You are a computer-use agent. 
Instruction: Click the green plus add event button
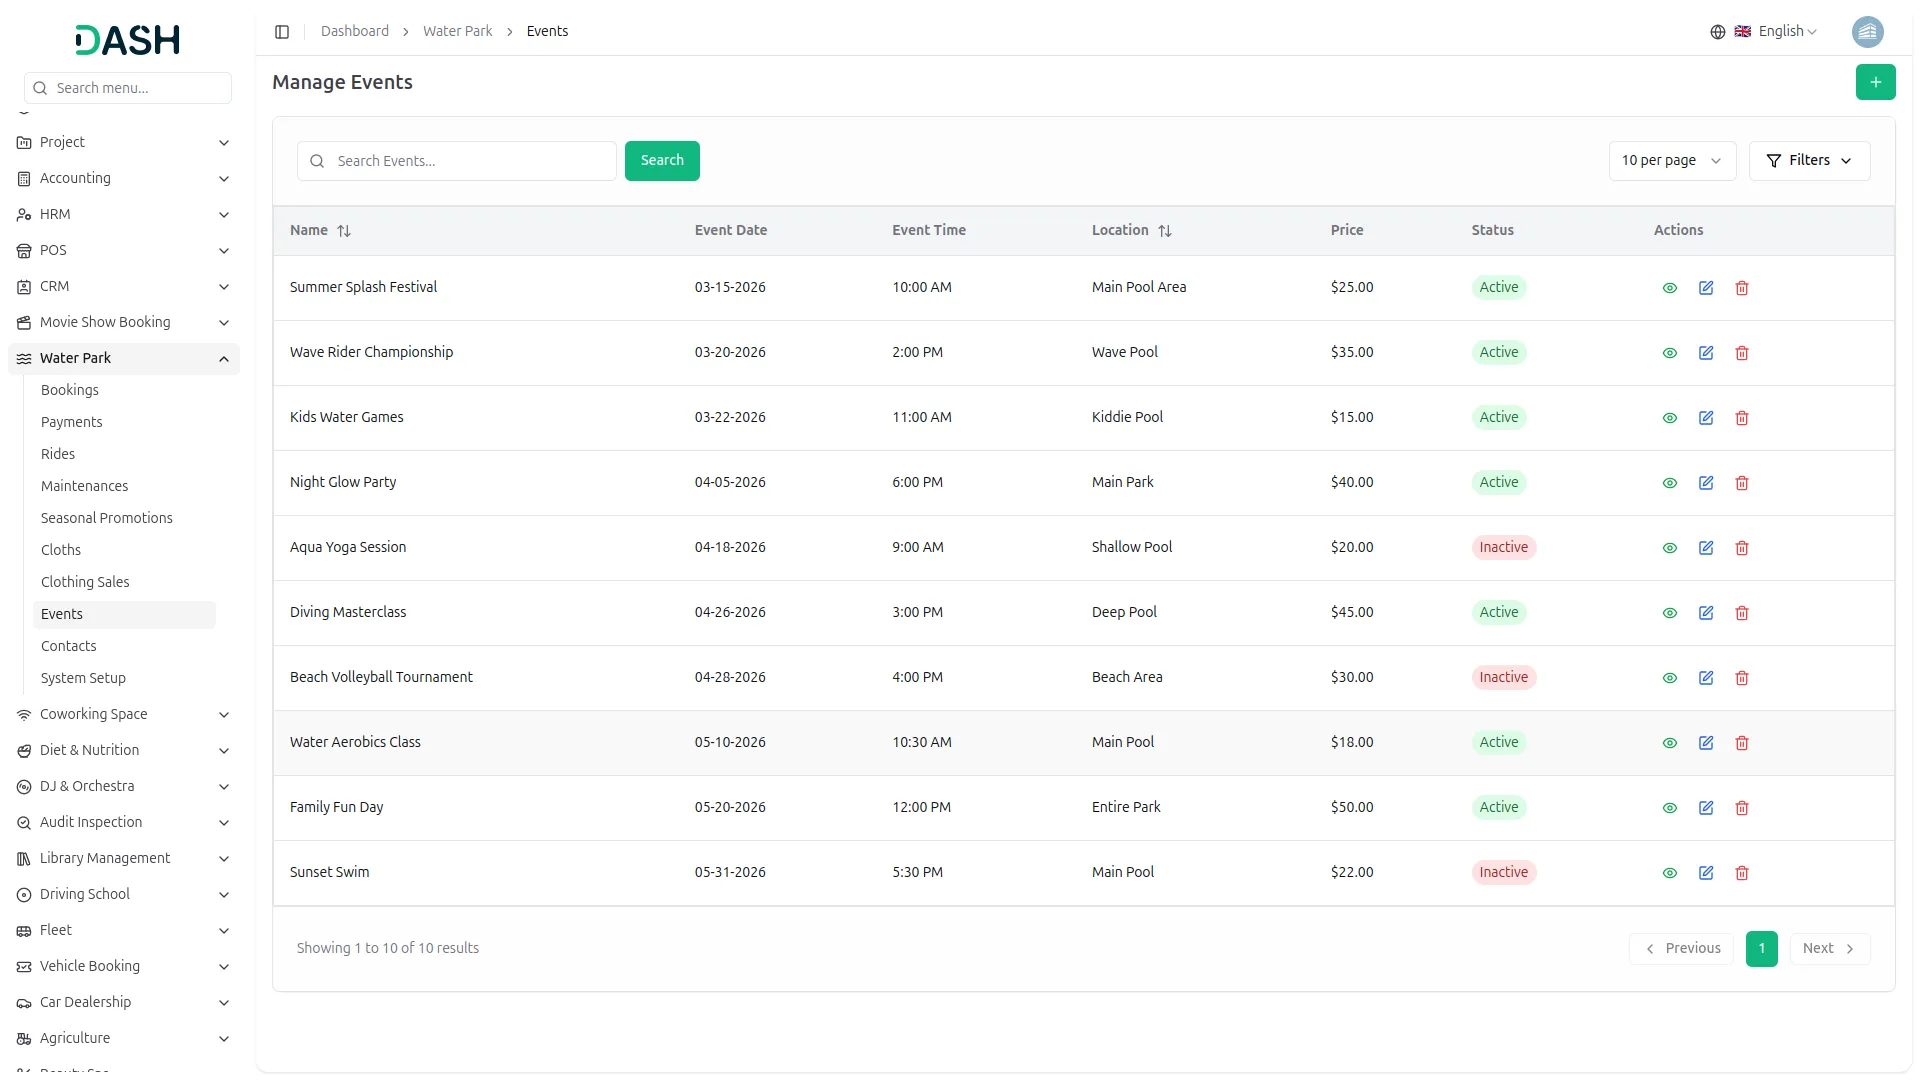1875,82
